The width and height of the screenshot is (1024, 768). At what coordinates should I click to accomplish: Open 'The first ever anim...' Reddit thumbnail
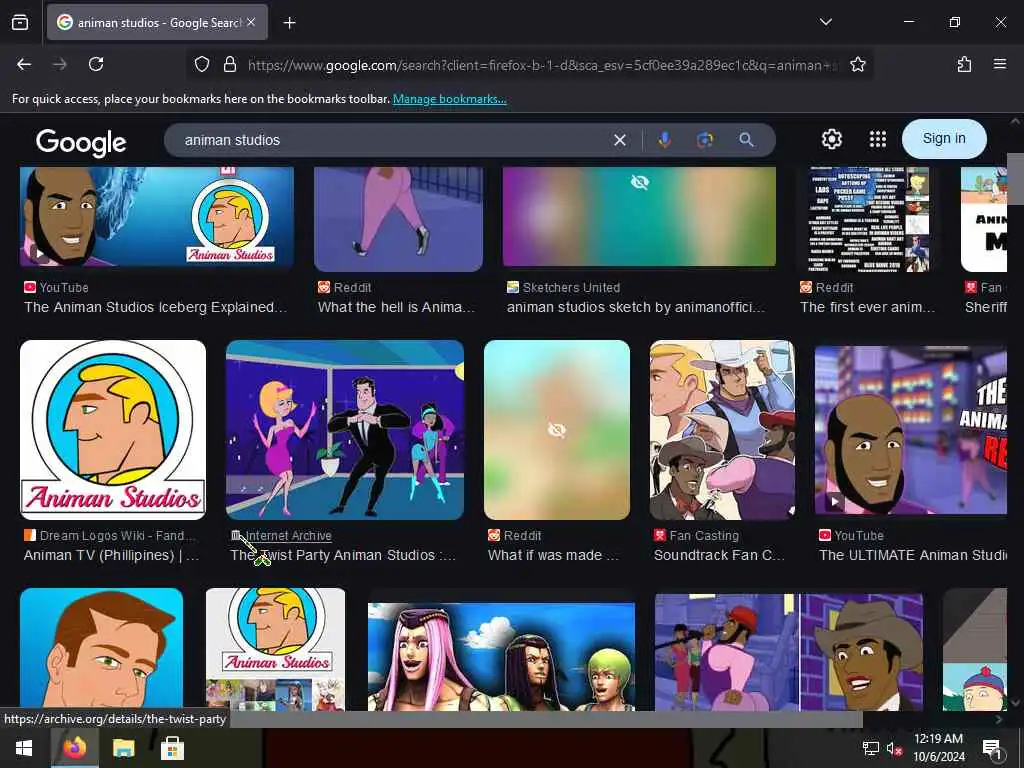click(x=869, y=219)
